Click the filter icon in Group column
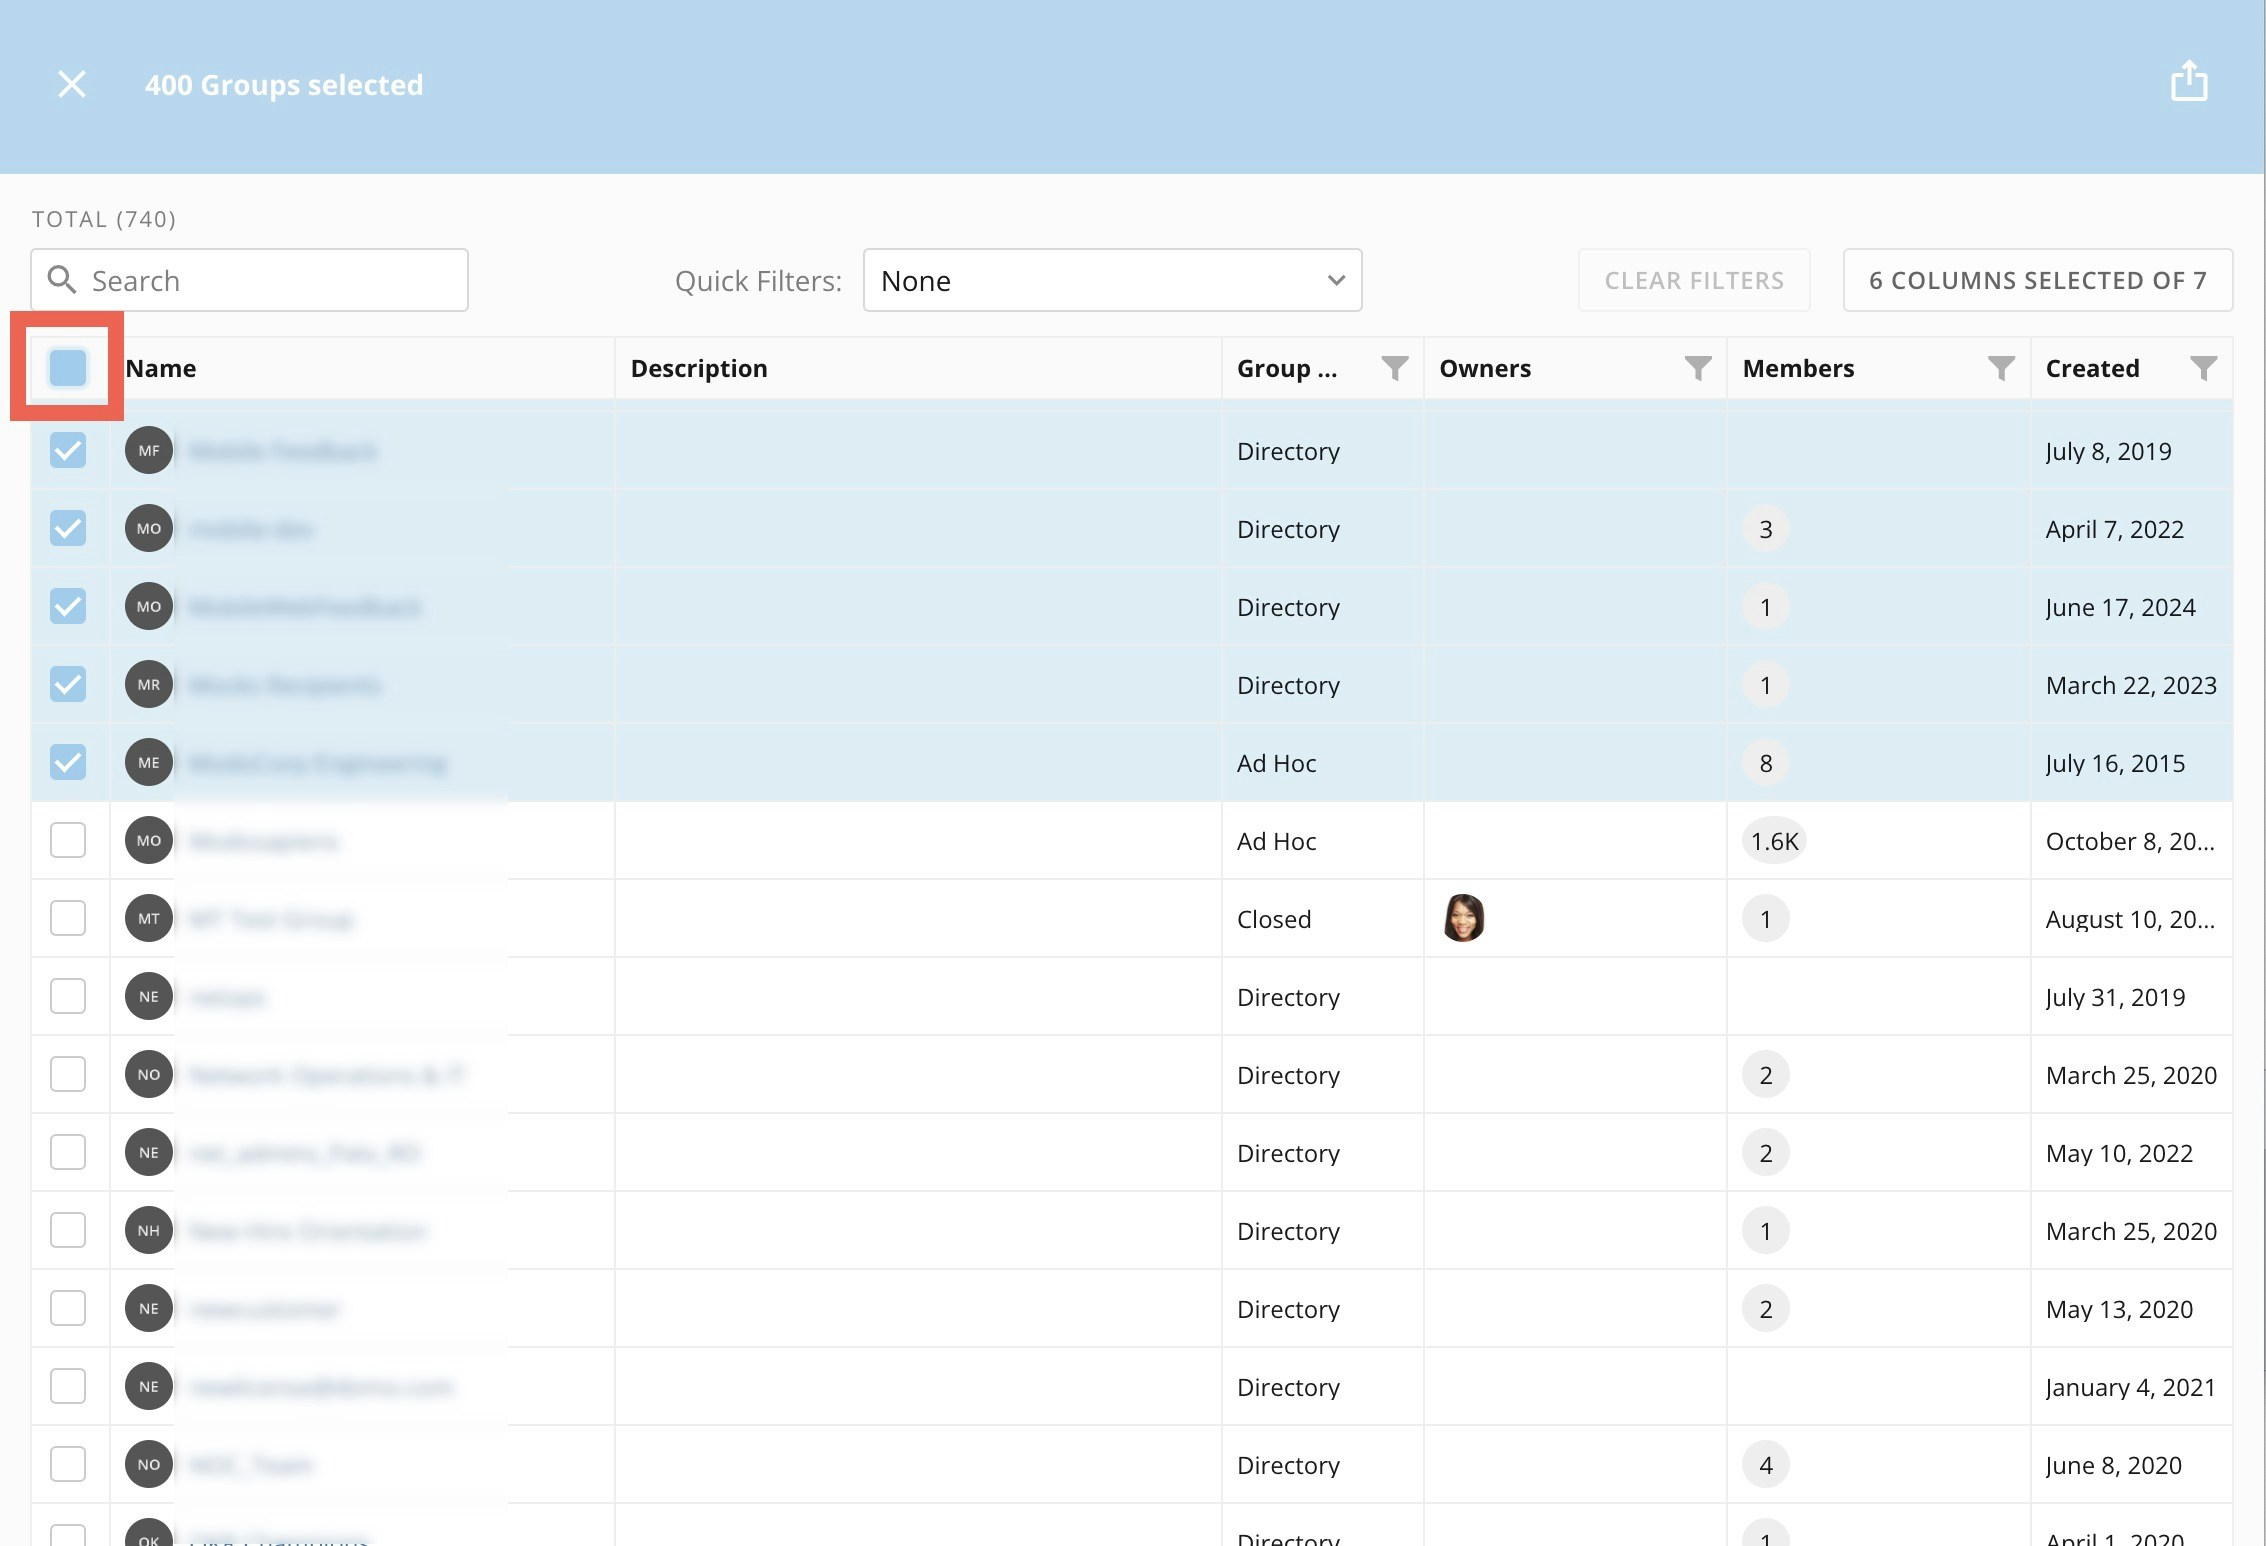Image resolution: width=2266 pixels, height=1546 pixels. [x=1394, y=368]
